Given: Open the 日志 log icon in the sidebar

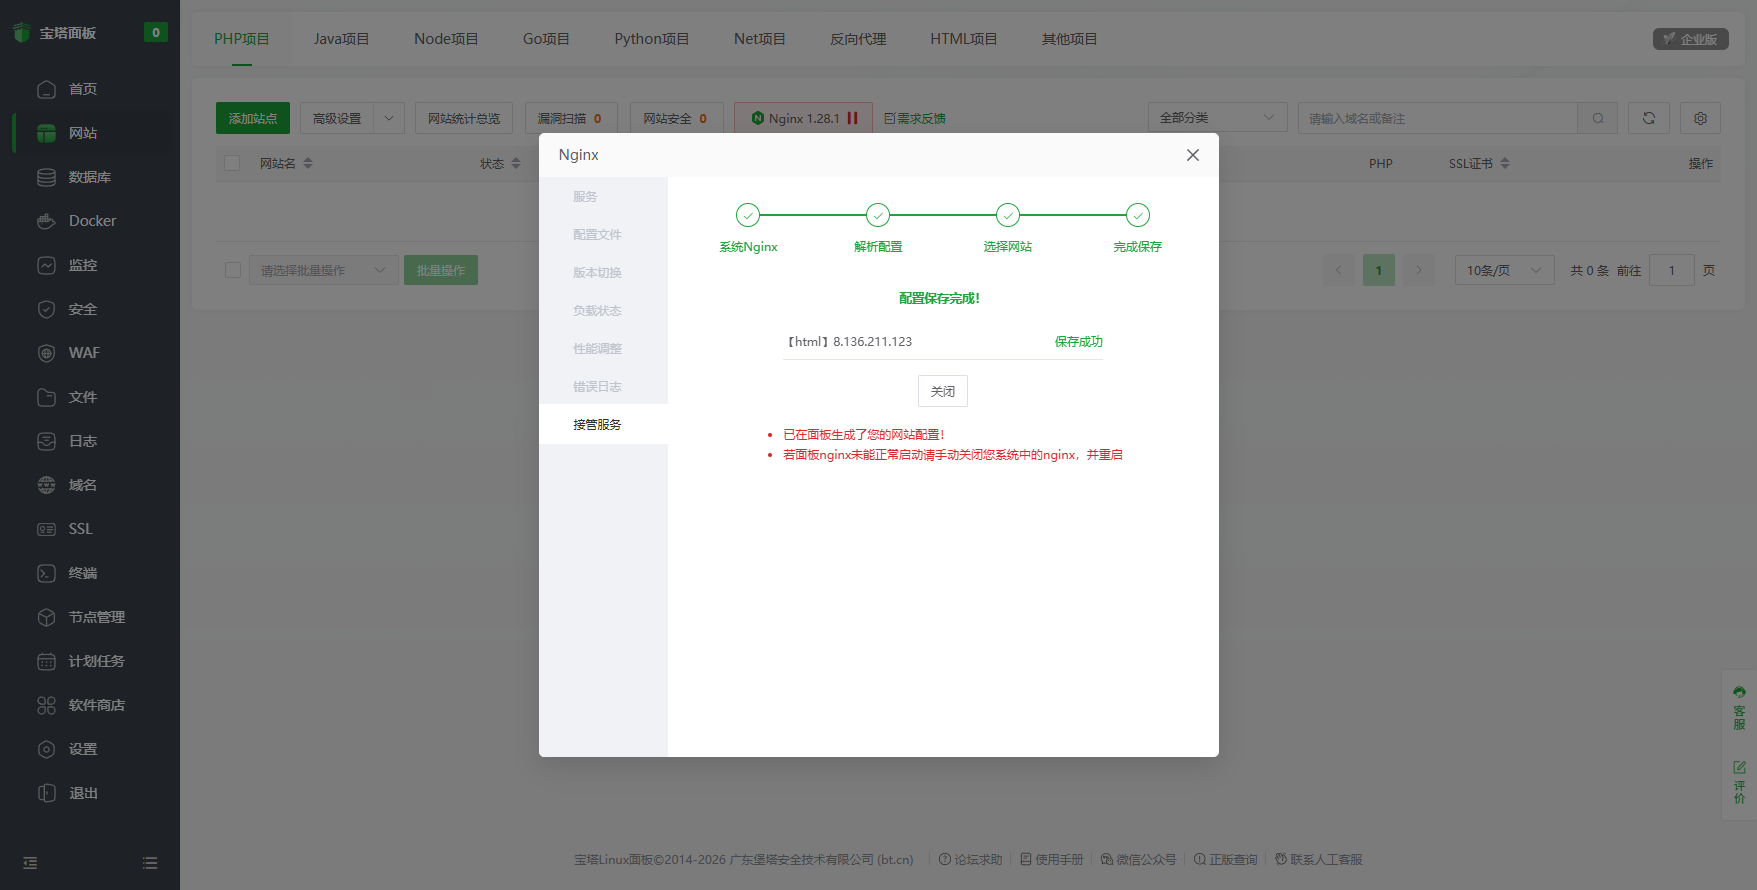Looking at the screenshot, I should (46, 441).
